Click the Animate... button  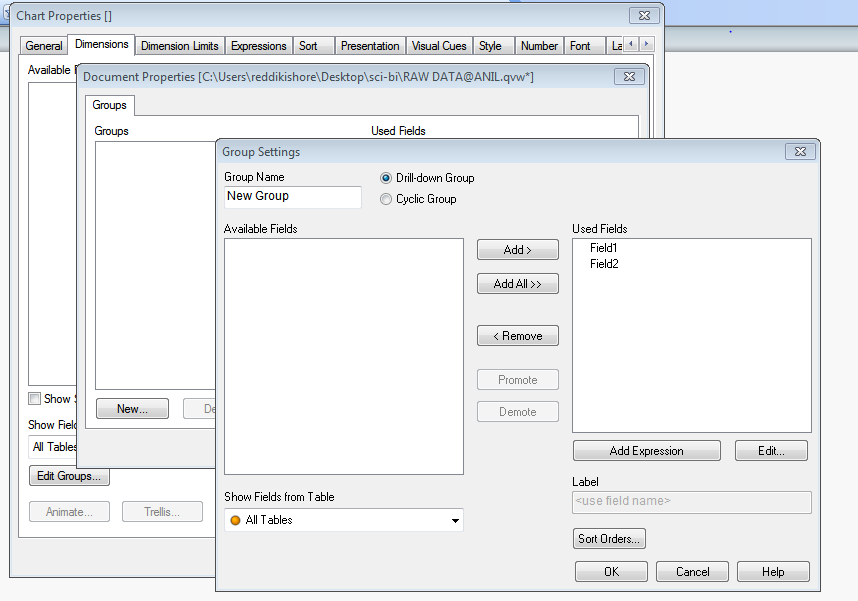[69, 512]
